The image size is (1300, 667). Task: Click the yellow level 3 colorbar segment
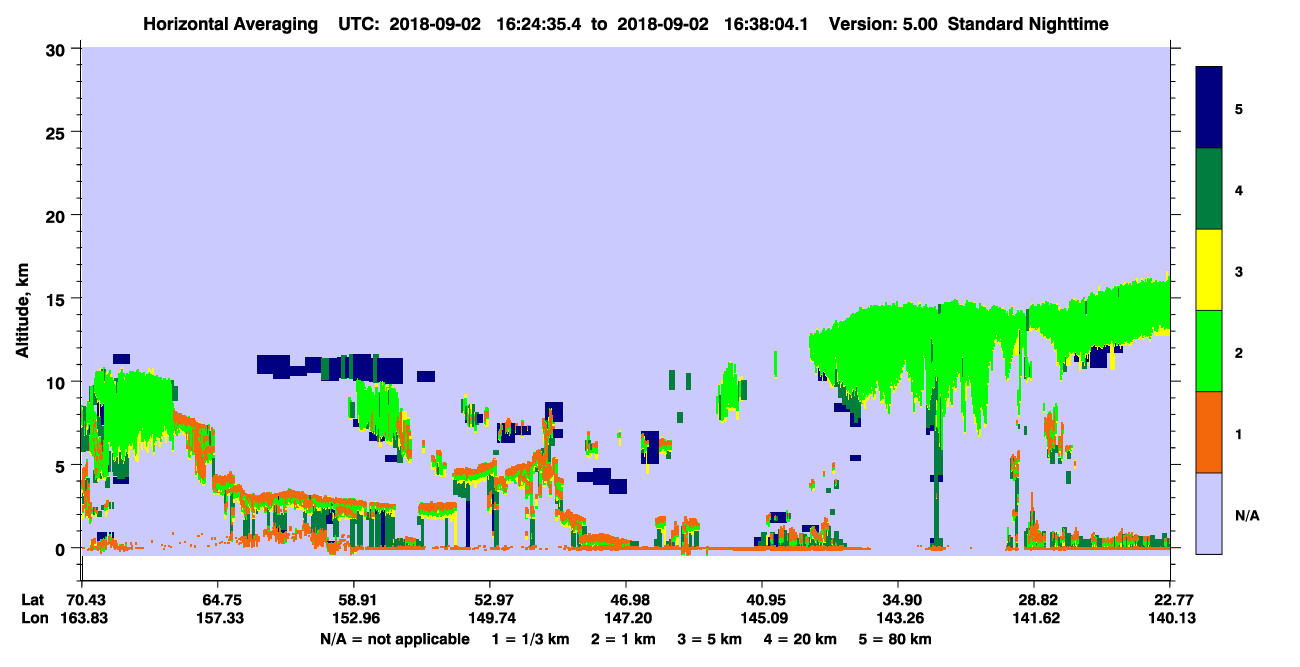click(x=1209, y=270)
